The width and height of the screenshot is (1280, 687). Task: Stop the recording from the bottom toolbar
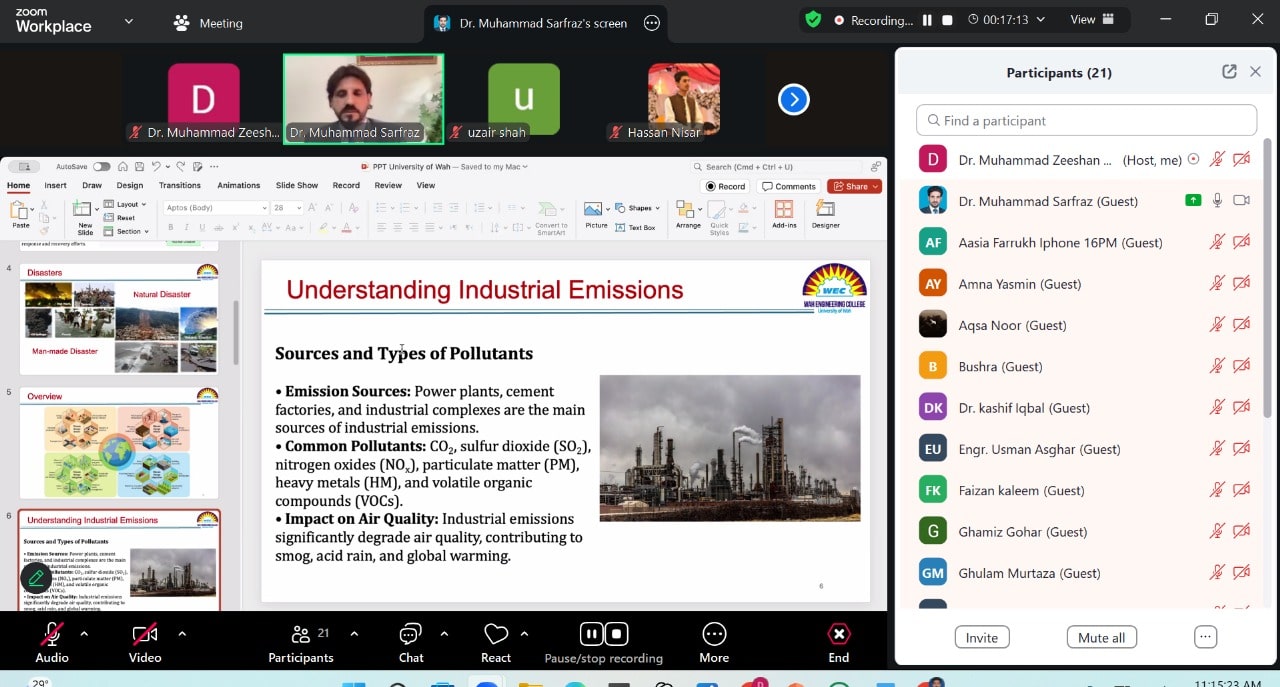(x=617, y=633)
